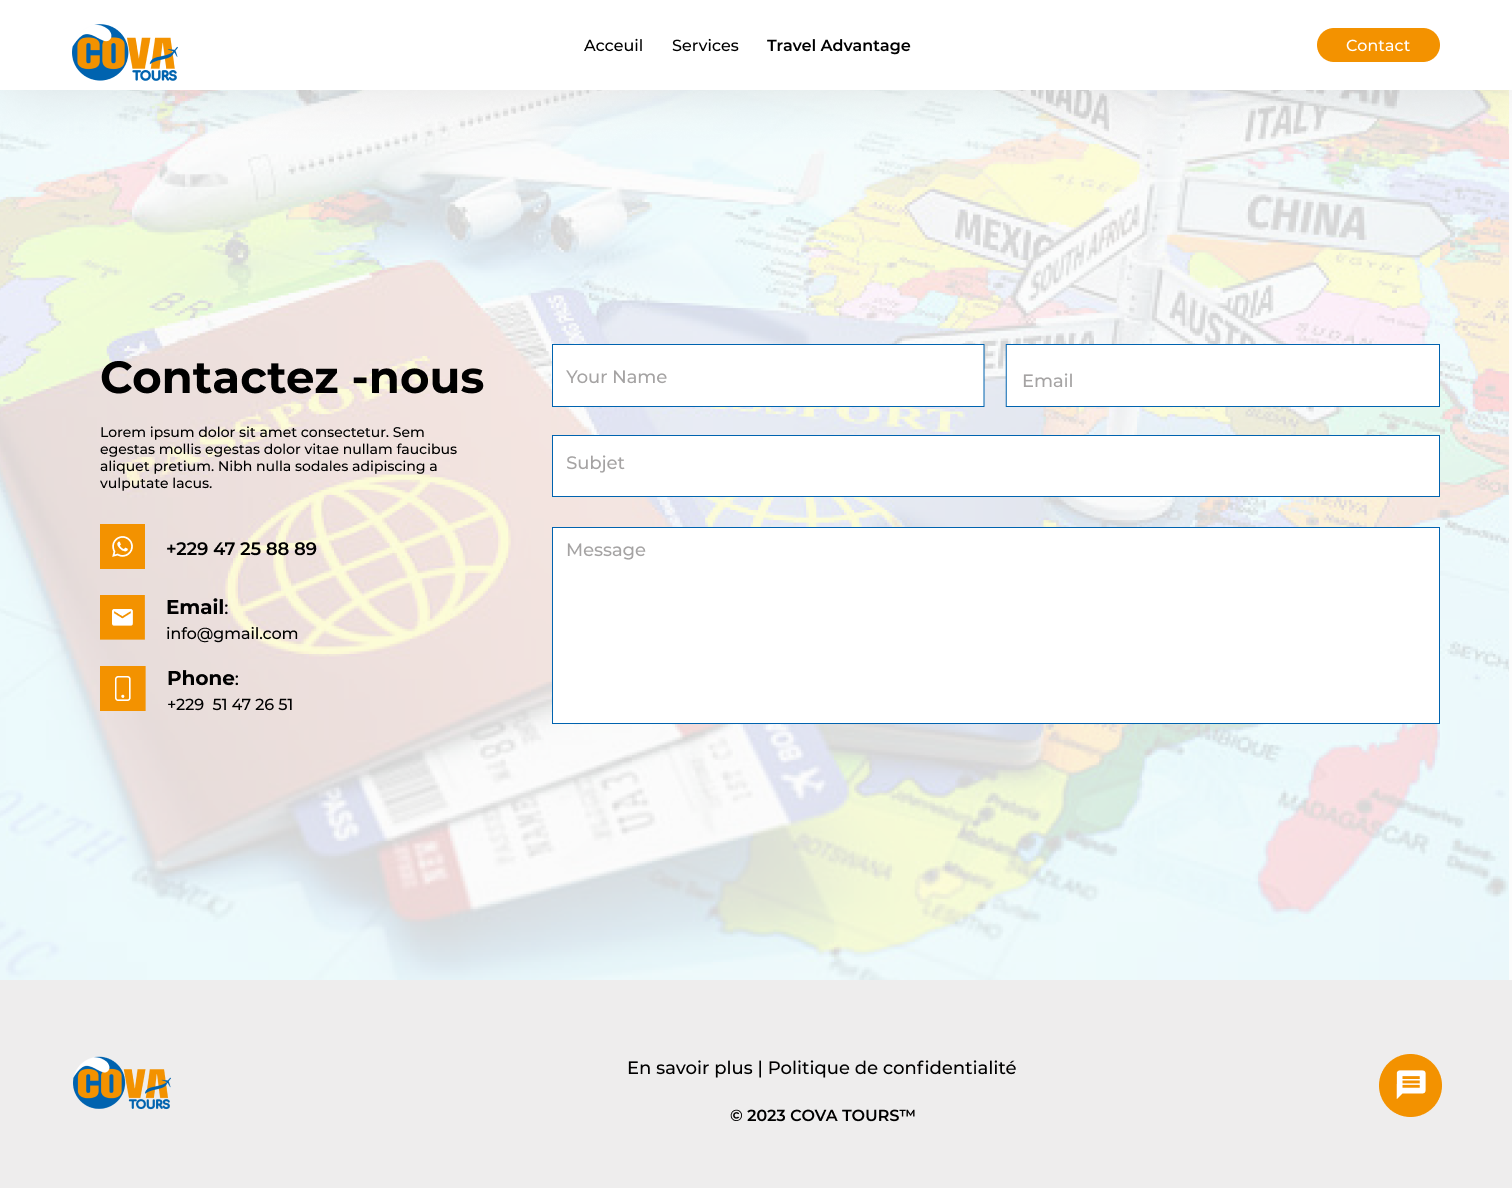
Task: Click the '© 2023 COVA TOURS' copyright text
Action: coord(822,1115)
